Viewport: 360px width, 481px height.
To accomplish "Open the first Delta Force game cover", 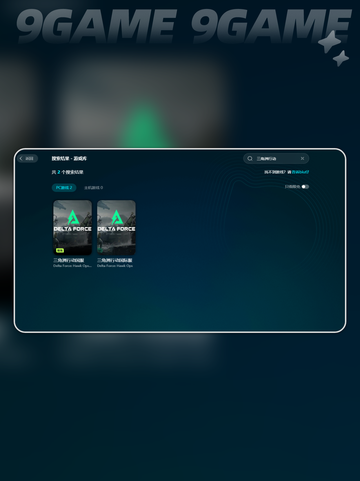I will tap(72, 227).
